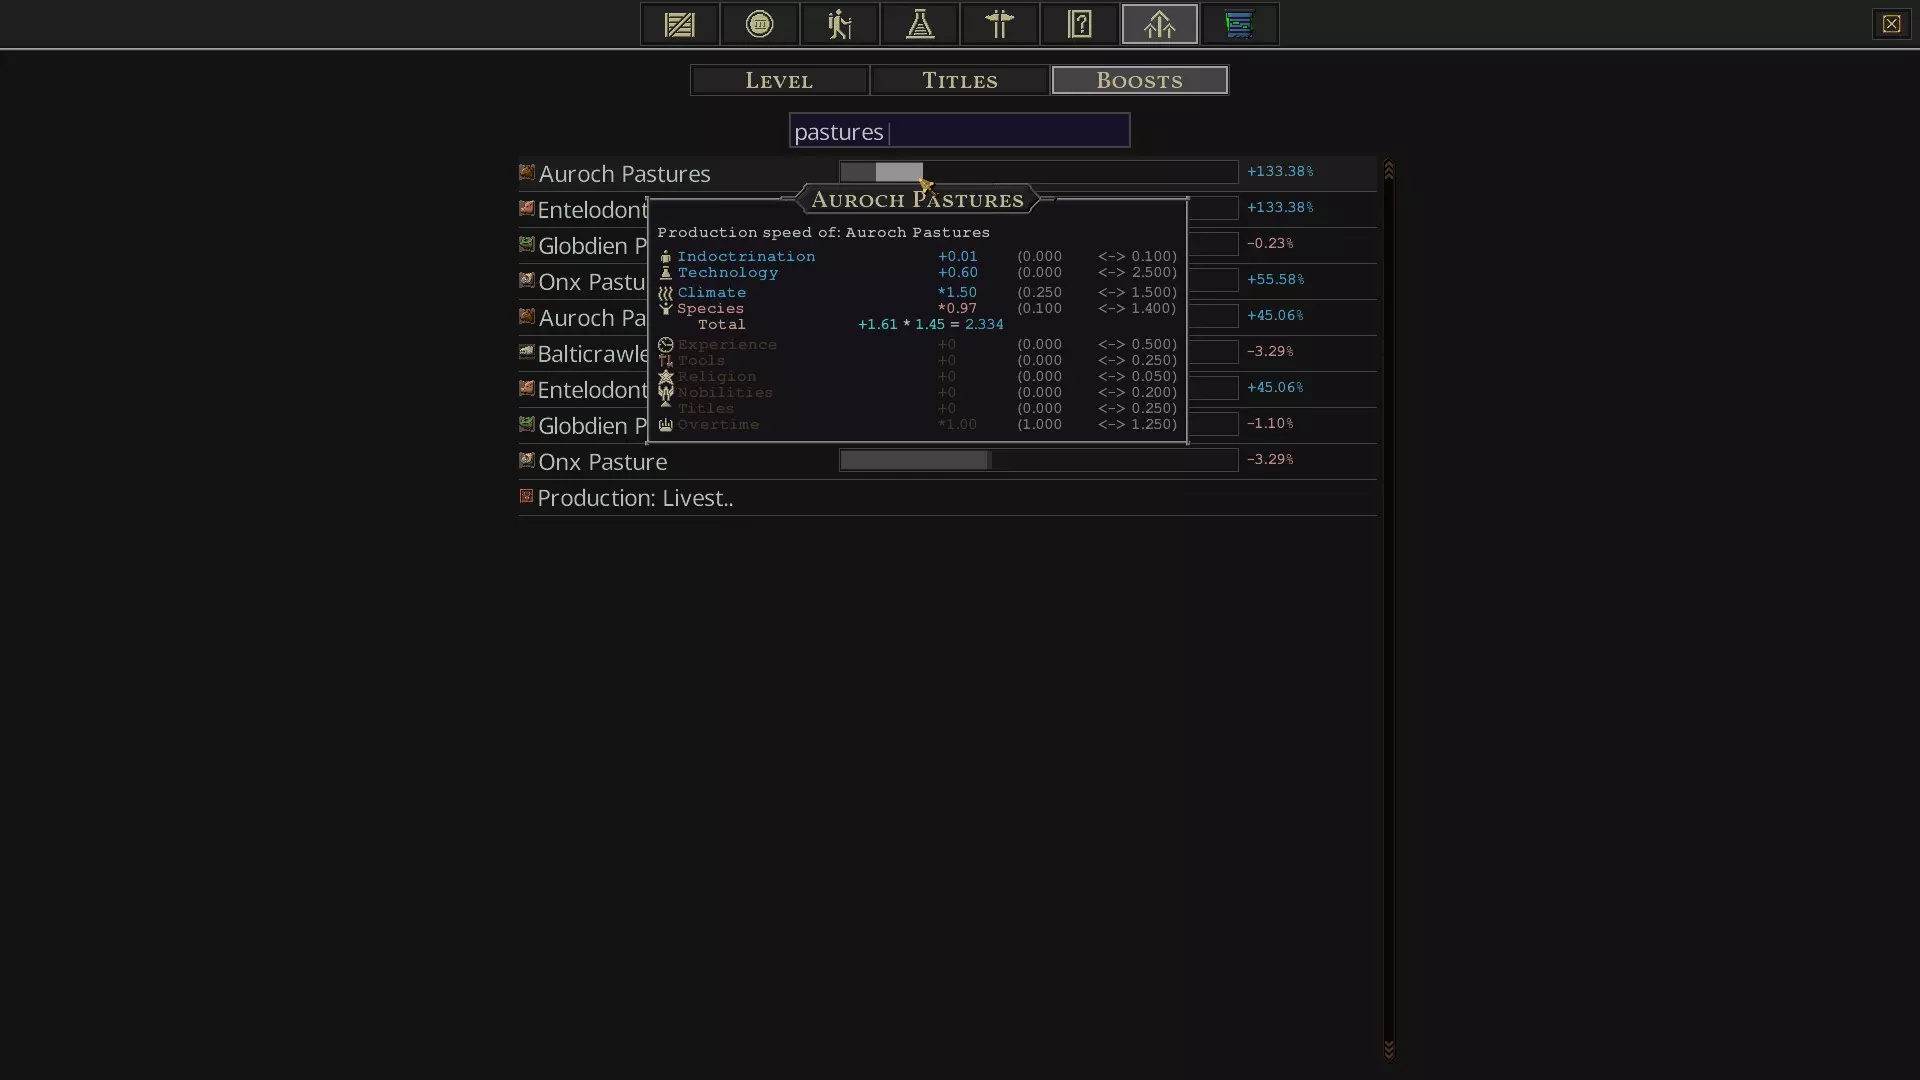Open the question mark help book icon
This screenshot has width=1920, height=1080.
pos(1080,24)
